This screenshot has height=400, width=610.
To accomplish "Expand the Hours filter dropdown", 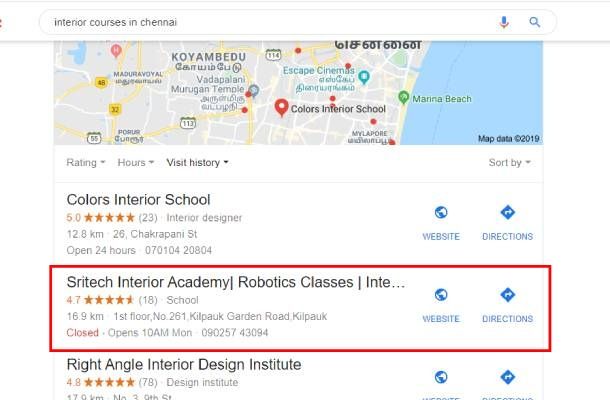I will click(135, 162).
